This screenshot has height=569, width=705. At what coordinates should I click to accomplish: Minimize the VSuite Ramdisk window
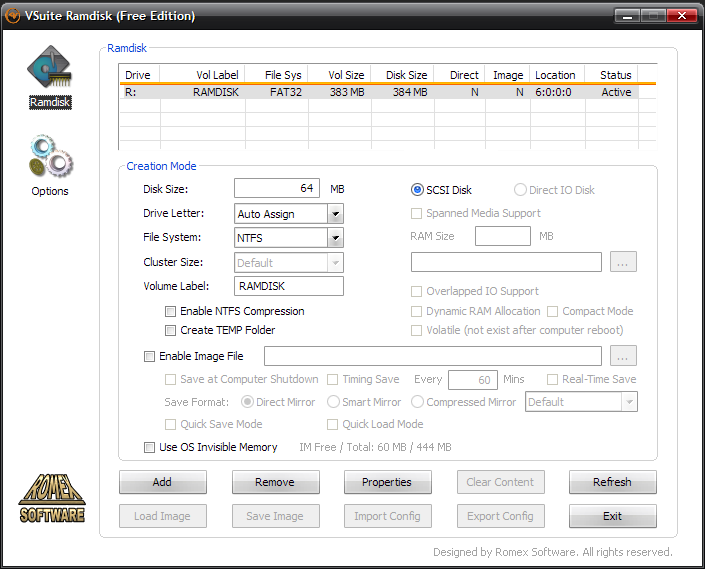point(628,16)
